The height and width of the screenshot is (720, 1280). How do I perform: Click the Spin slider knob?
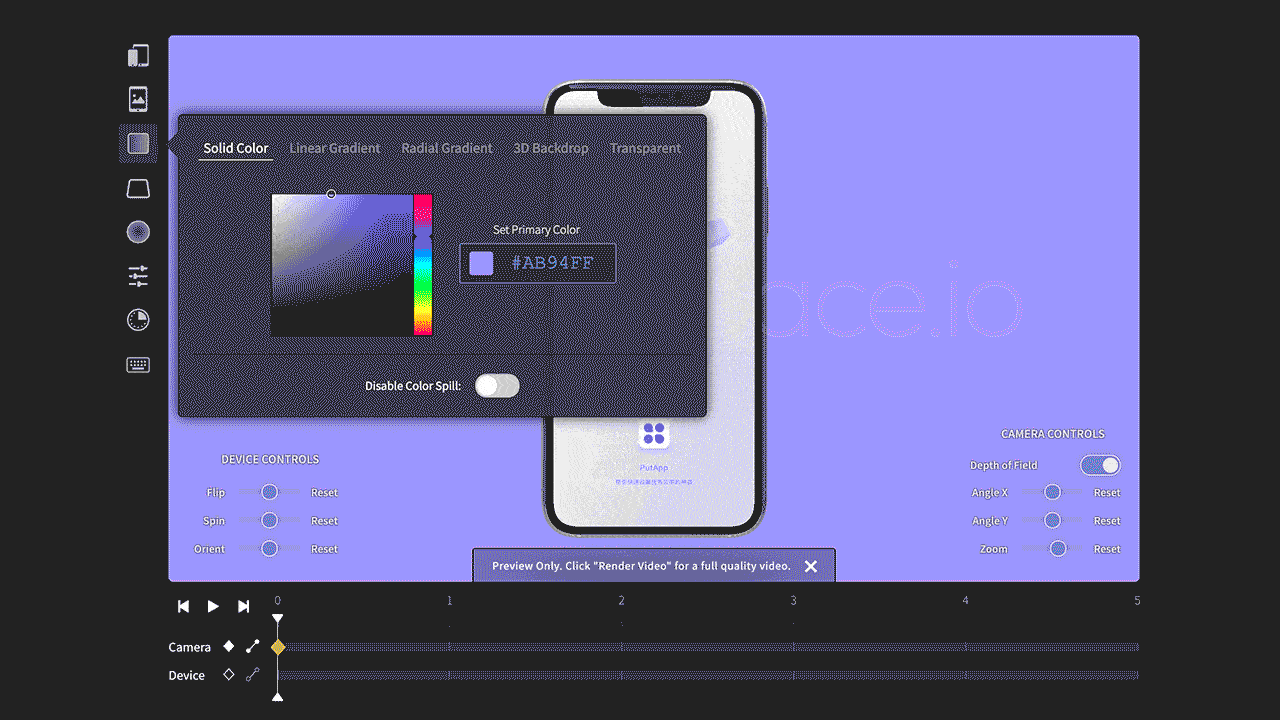click(x=269, y=521)
